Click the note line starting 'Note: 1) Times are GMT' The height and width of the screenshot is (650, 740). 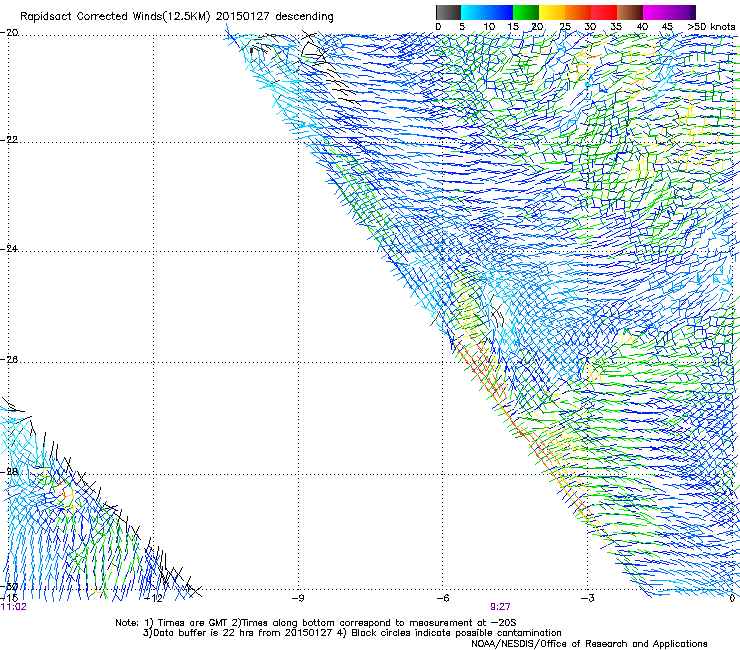pyautogui.click(x=316, y=623)
